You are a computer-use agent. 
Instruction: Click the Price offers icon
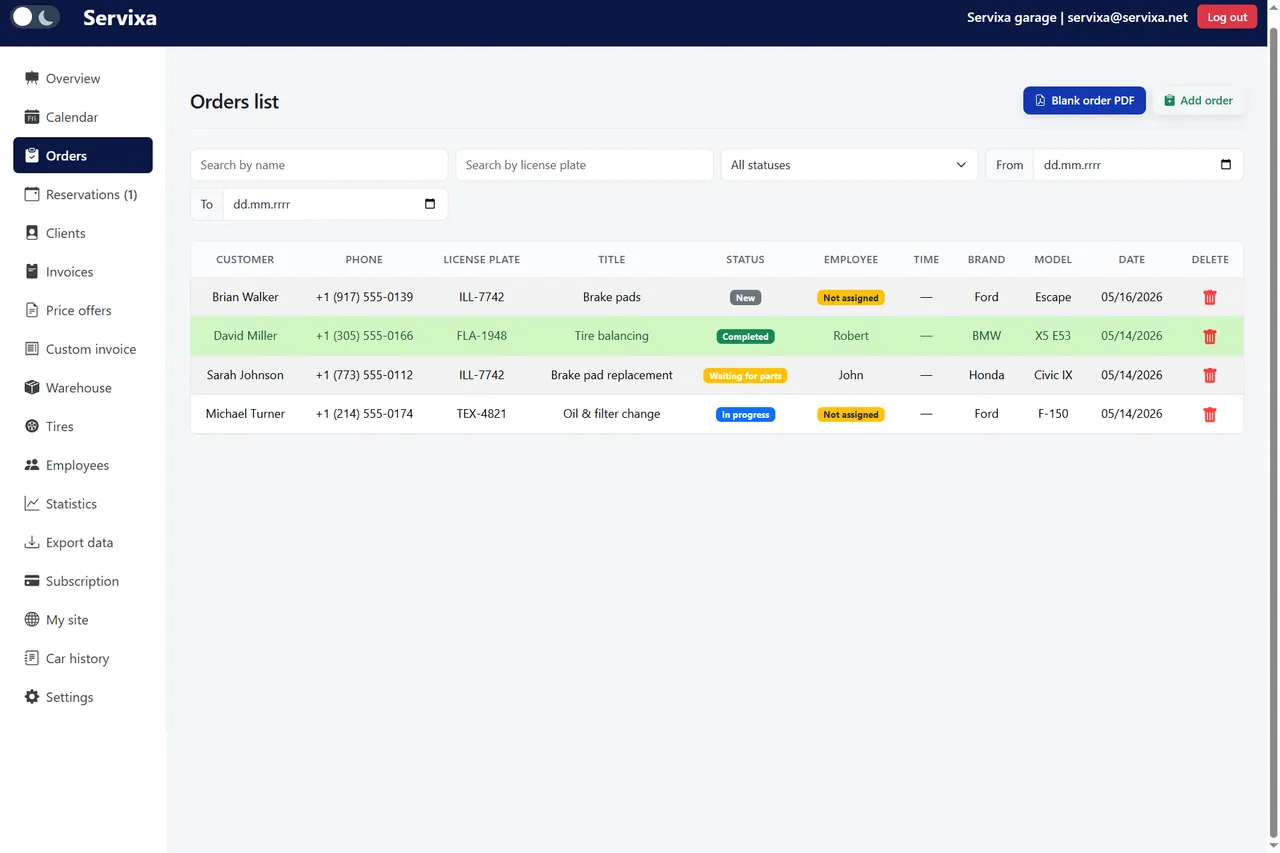tap(32, 310)
